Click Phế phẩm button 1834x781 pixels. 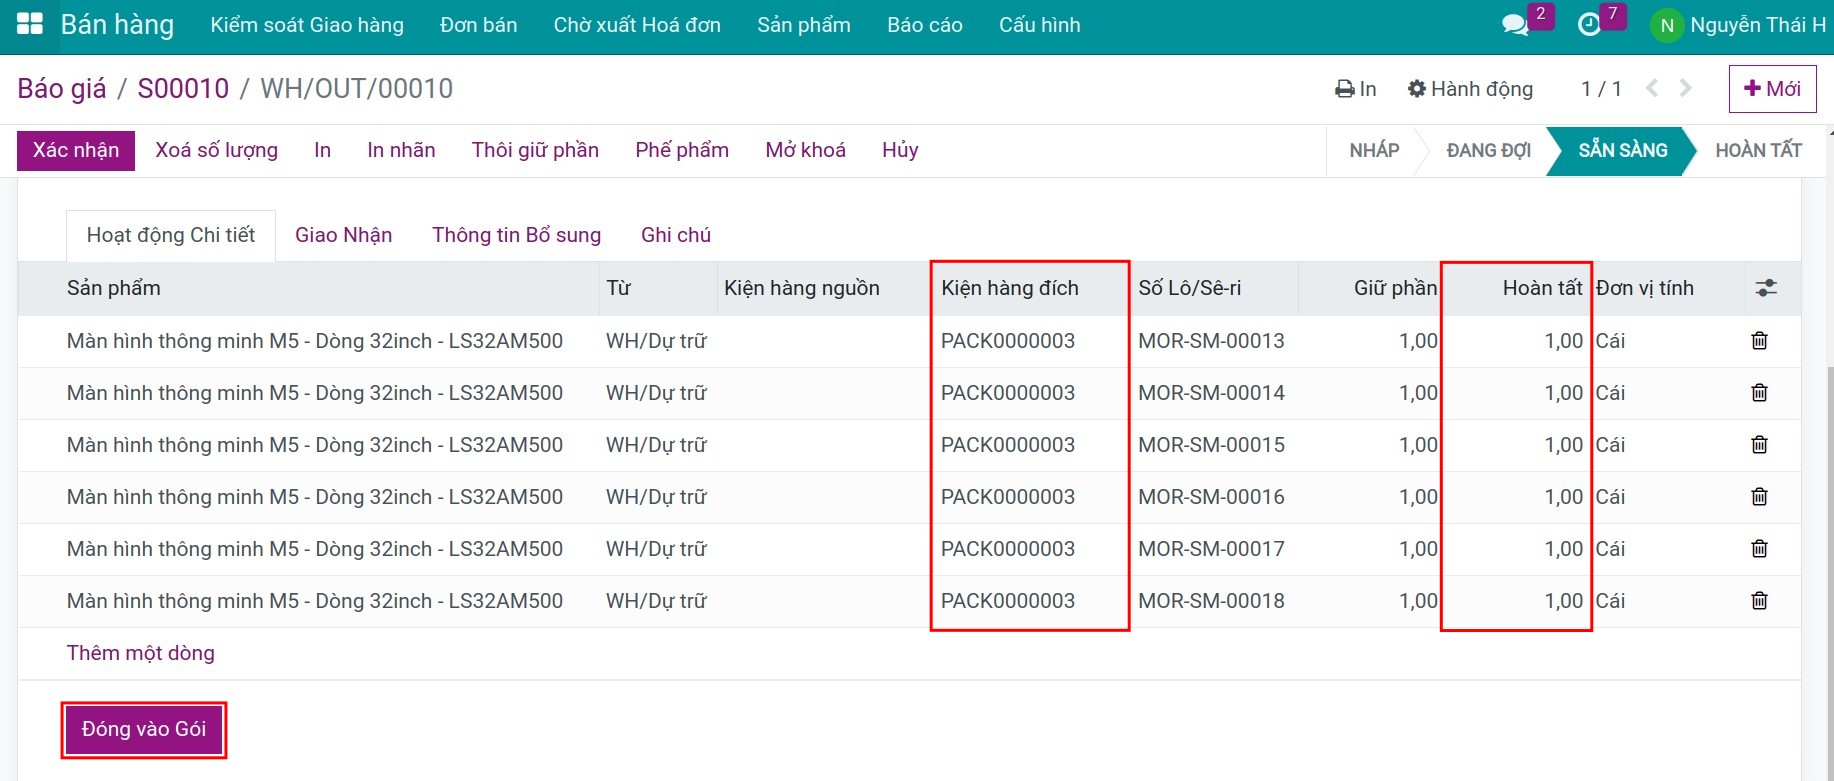tap(682, 150)
